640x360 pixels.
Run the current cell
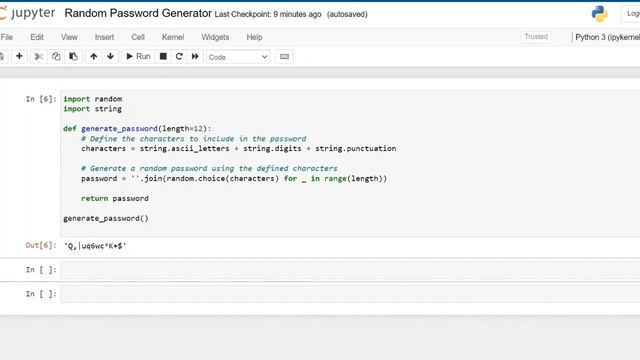[138, 56]
